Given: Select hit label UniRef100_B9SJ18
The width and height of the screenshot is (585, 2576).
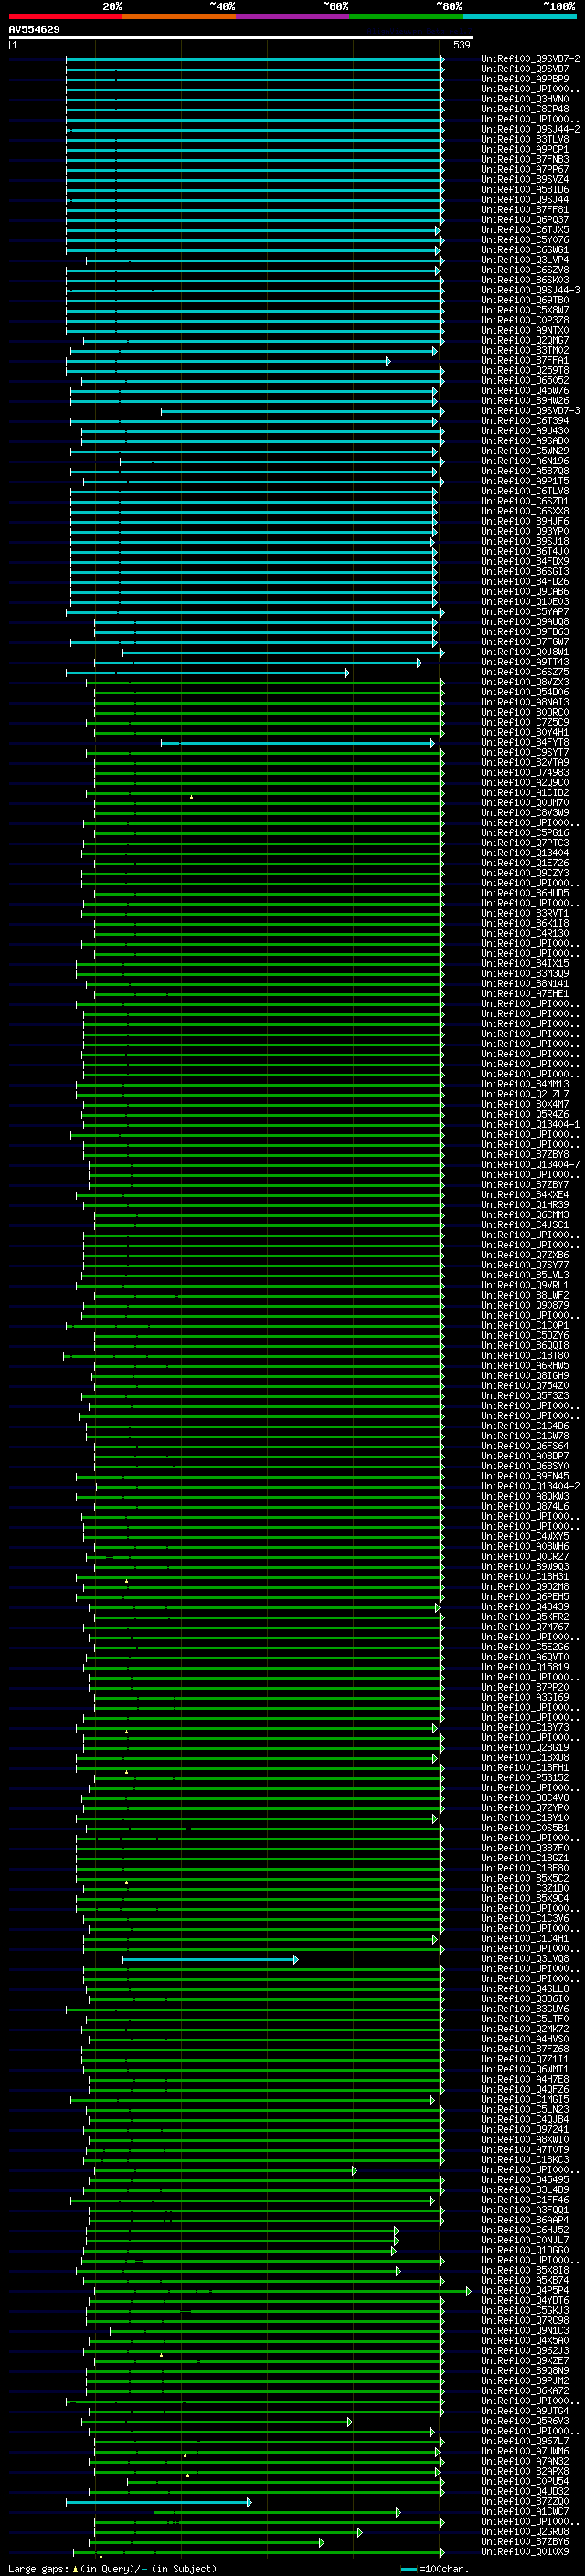Looking at the screenshot, I should click(x=525, y=541).
